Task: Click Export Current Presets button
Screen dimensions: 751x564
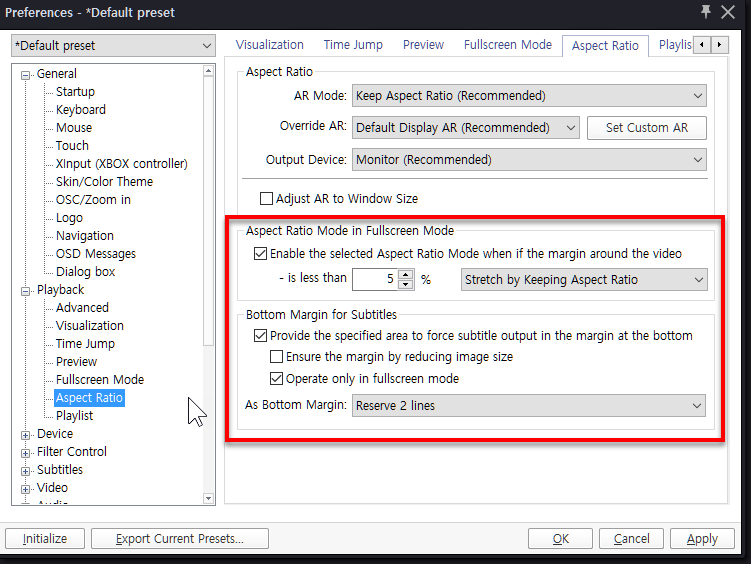Action: [x=180, y=539]
